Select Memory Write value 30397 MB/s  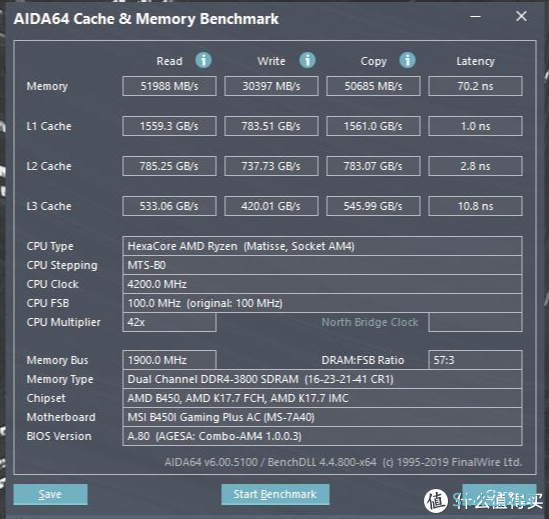(x=271, y=86)
